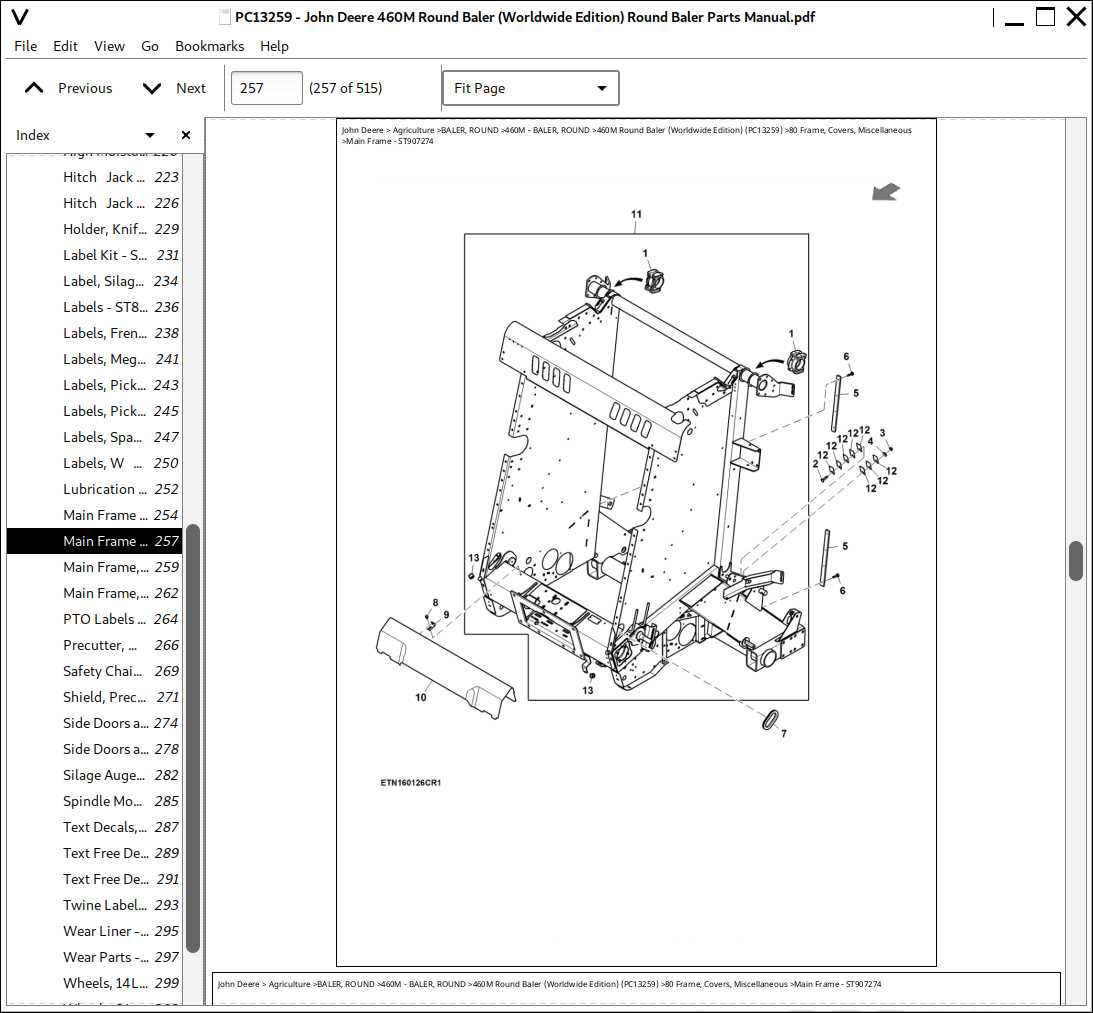Click the (257 of 515) page count text
Screen dimensions: 1093x1013
[x=346, y=89]
